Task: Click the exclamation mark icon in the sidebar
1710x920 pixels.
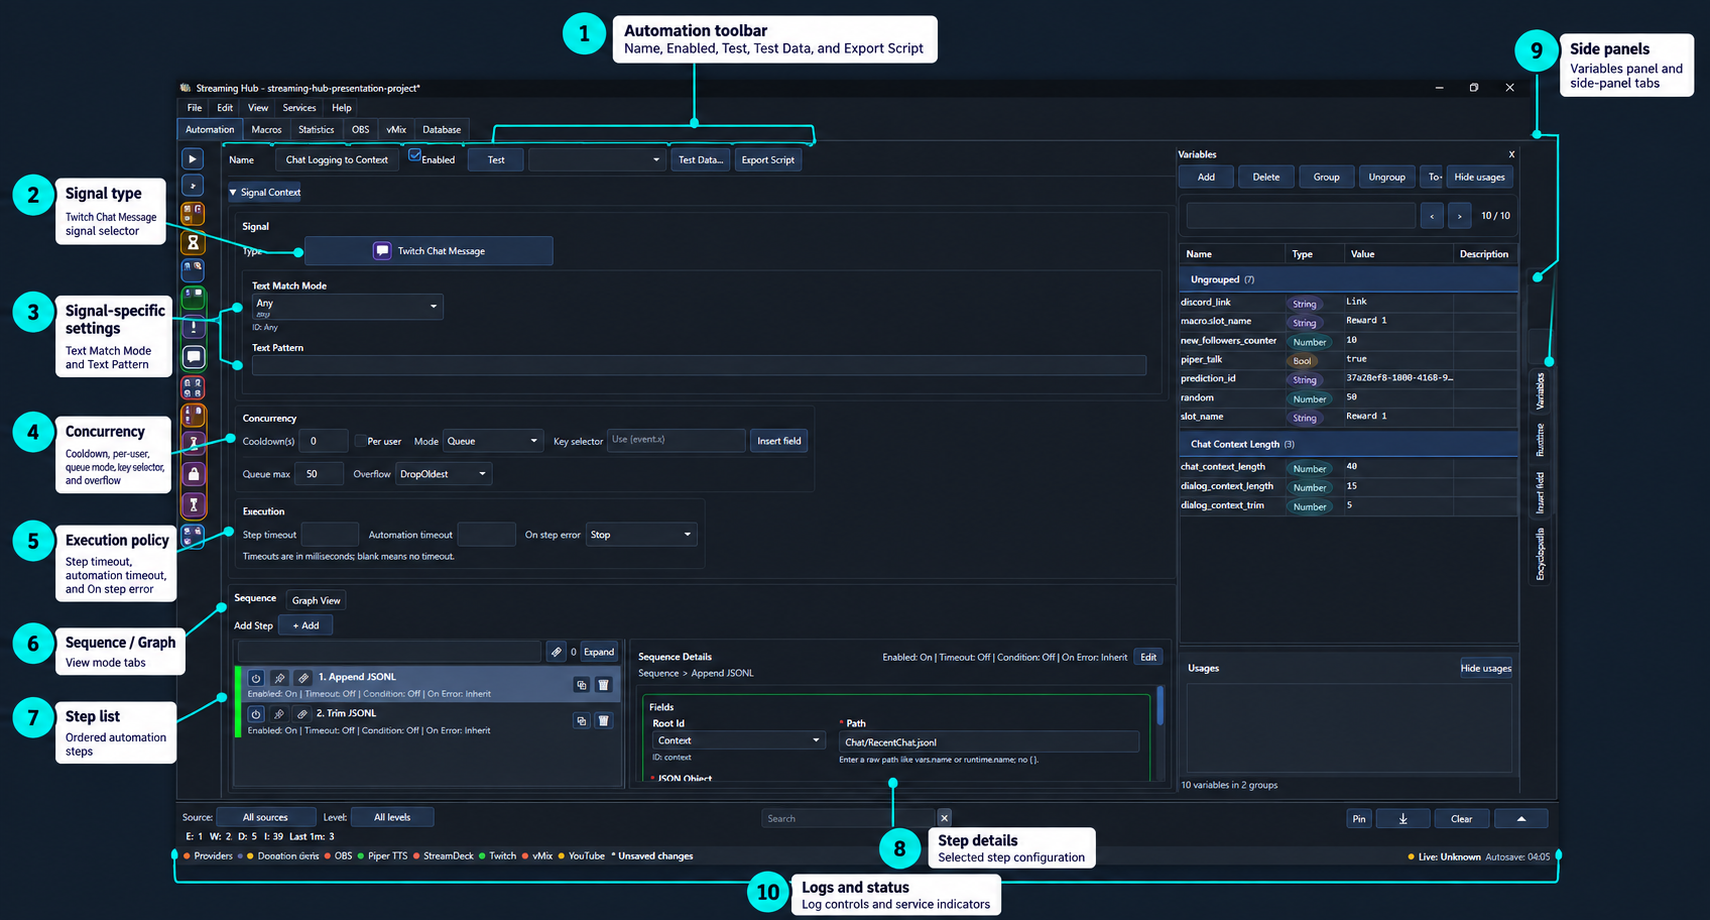Action: 193,327
